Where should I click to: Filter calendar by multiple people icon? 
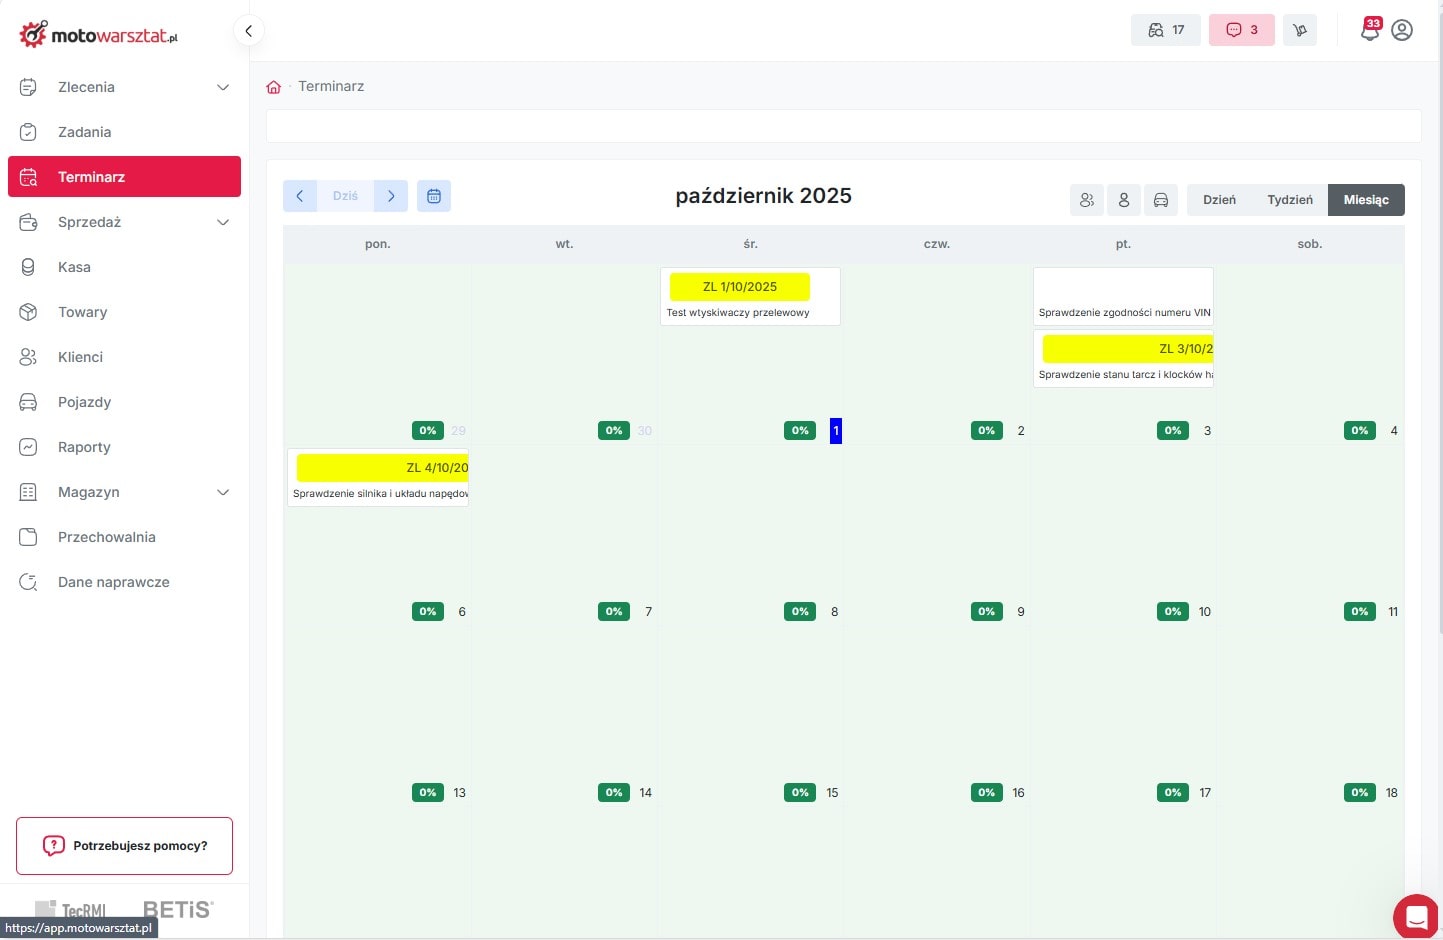[1087, 200]
